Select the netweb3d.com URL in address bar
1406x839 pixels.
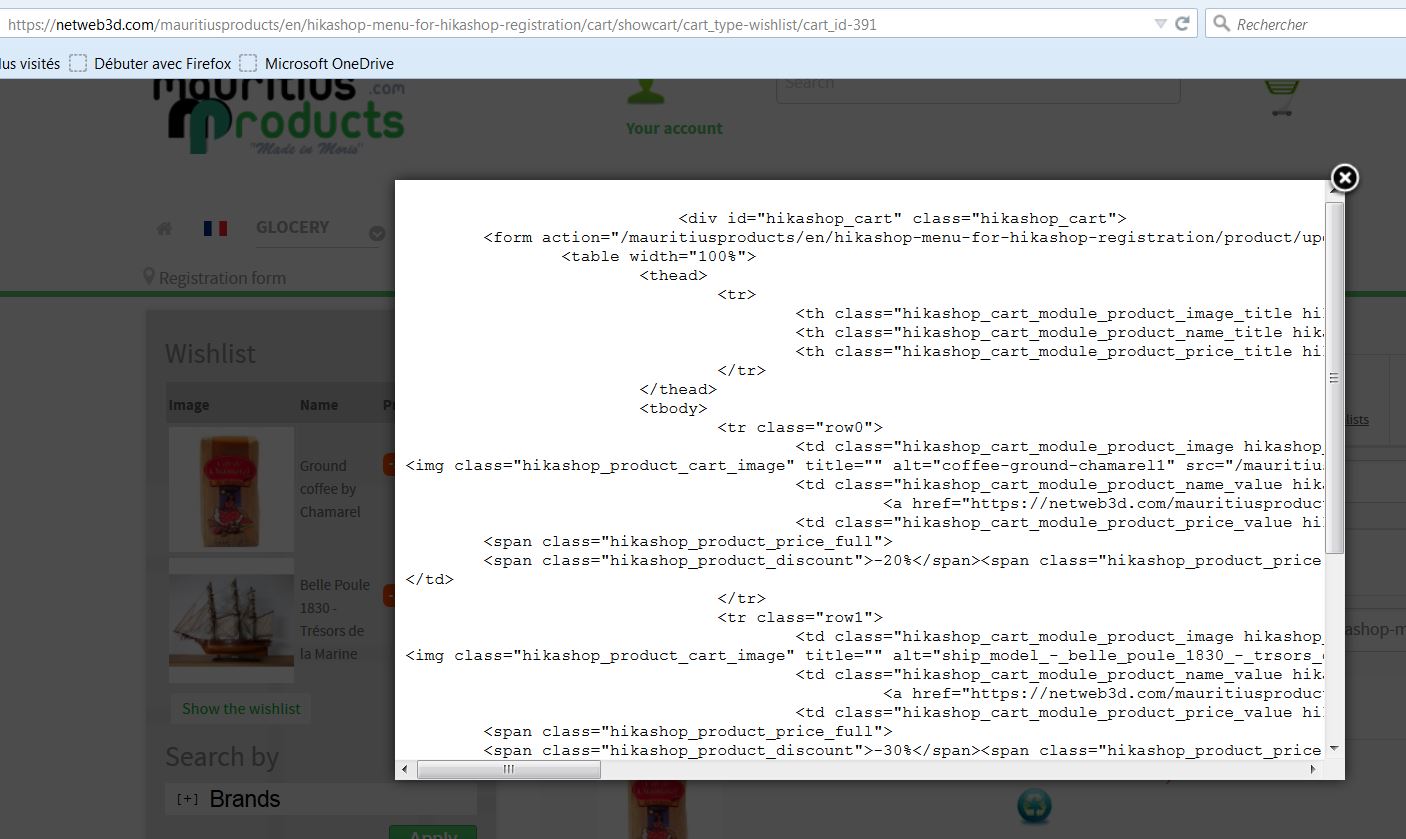click(442, 24)
